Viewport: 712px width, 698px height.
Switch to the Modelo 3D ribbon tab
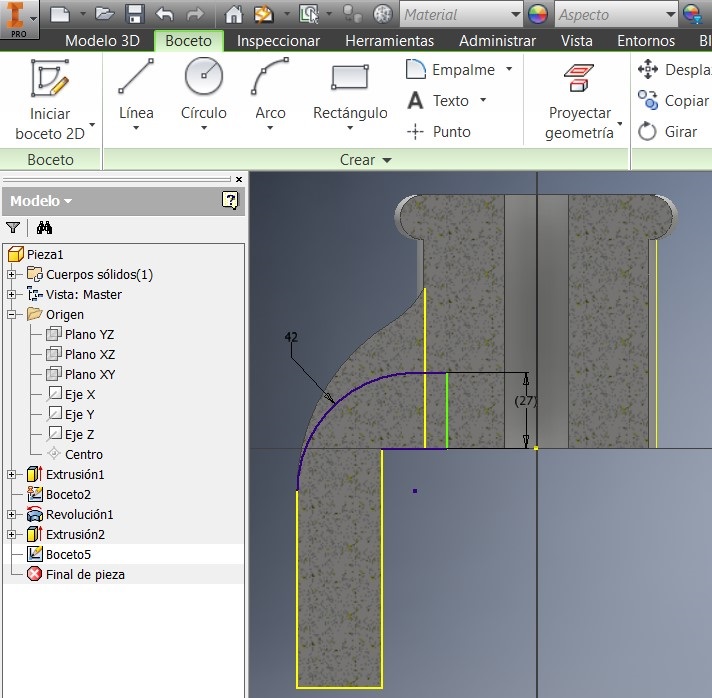[x=102, y=41]
